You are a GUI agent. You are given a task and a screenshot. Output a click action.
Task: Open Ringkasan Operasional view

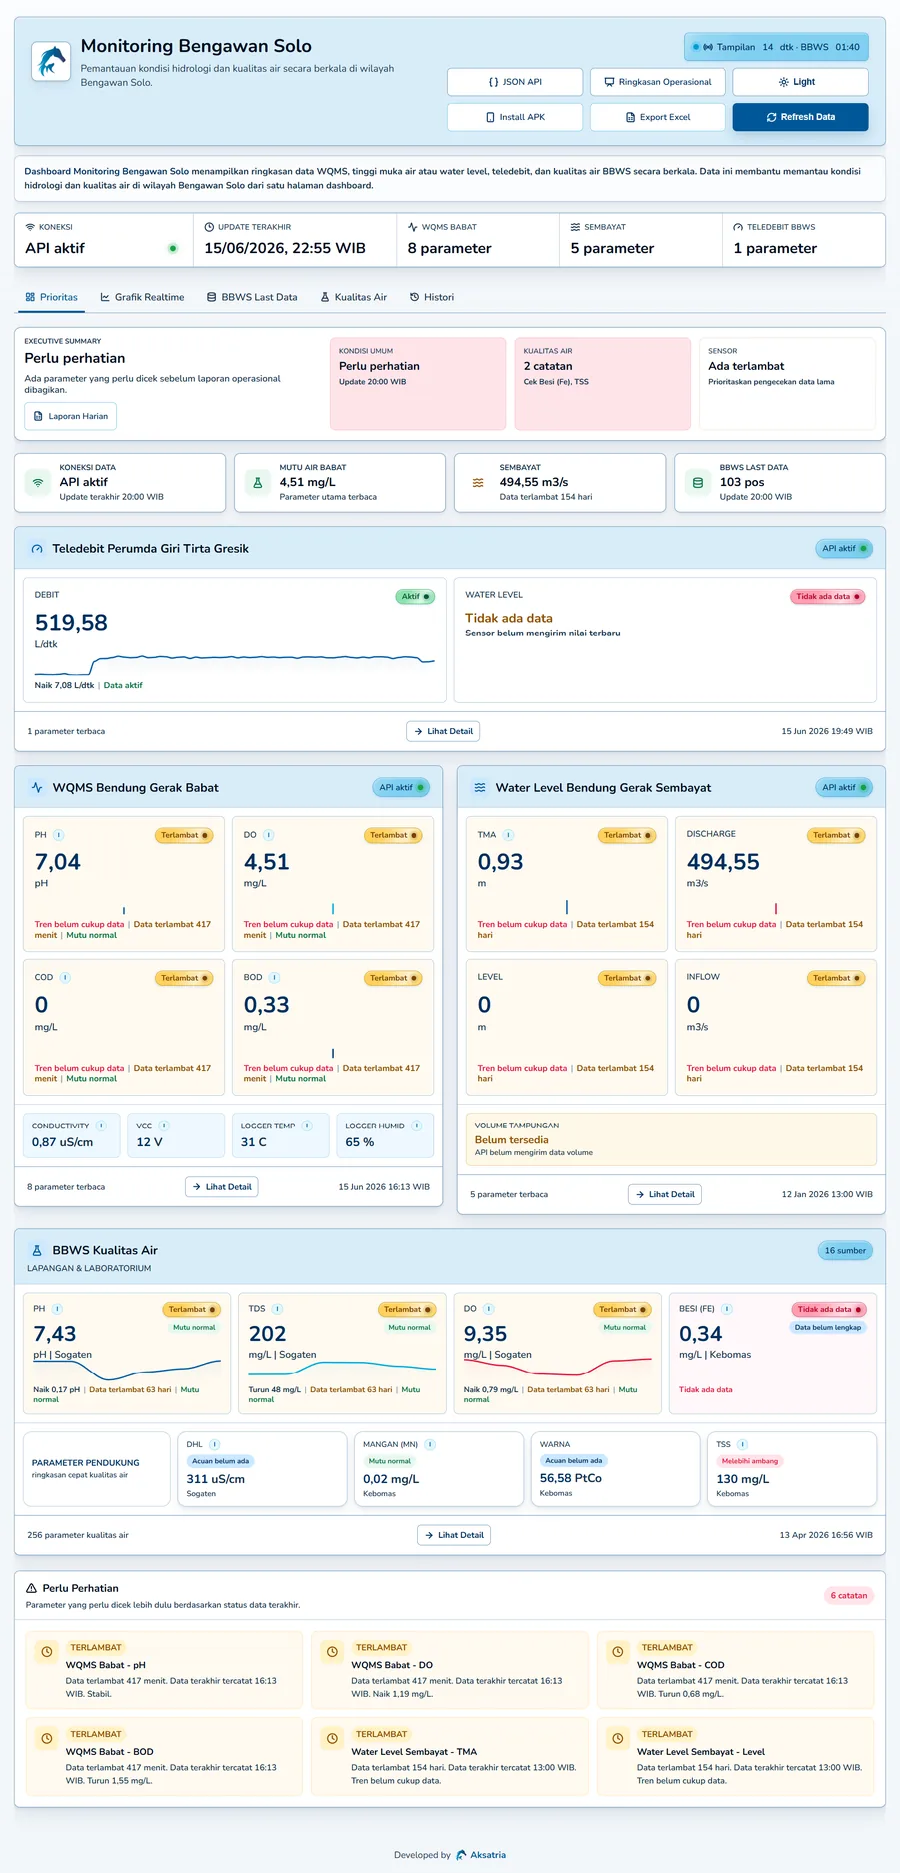(657, 82)
